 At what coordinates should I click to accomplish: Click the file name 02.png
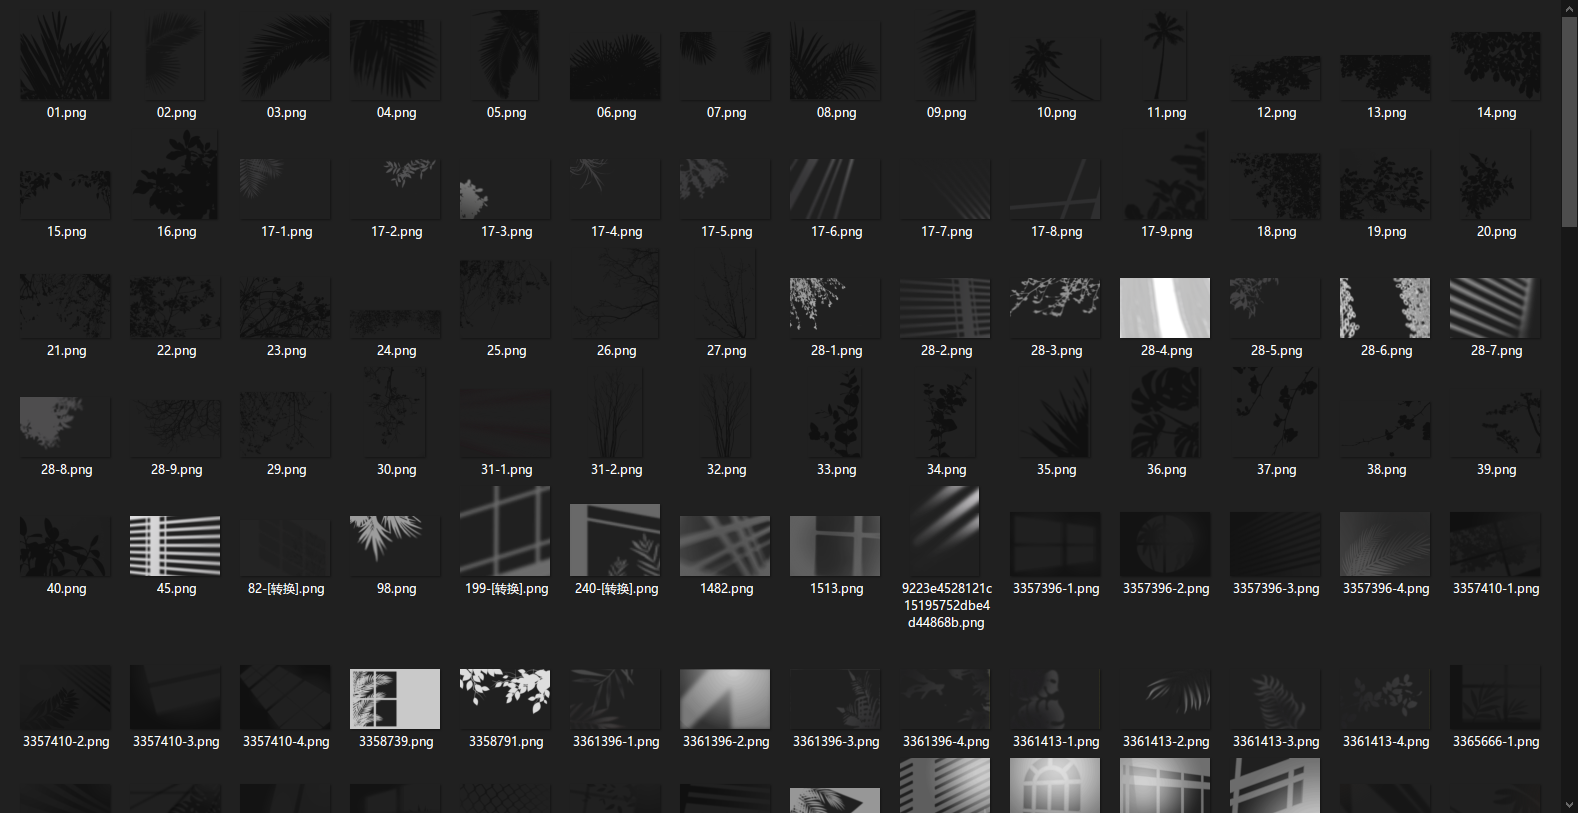(176, 113)
